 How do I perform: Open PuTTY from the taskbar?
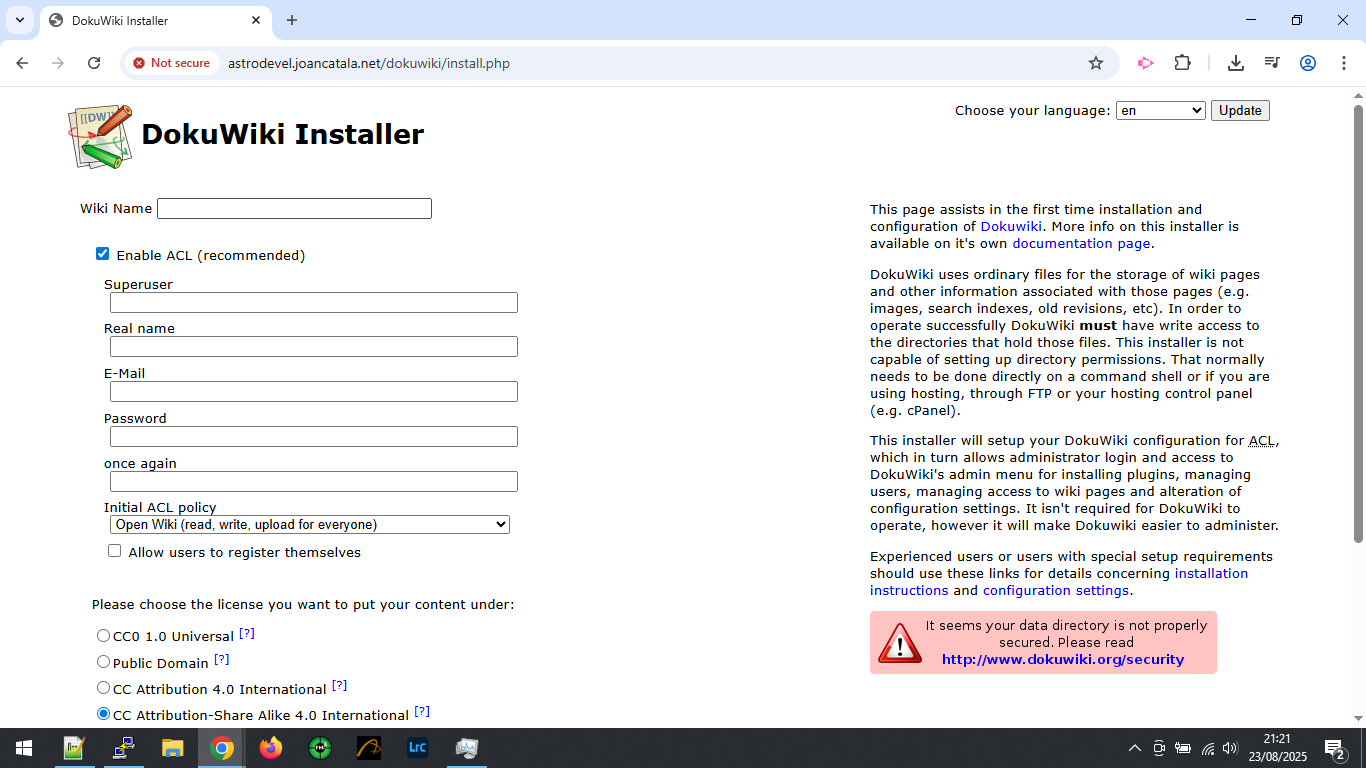pyautogui.click(x=123, y=748)
